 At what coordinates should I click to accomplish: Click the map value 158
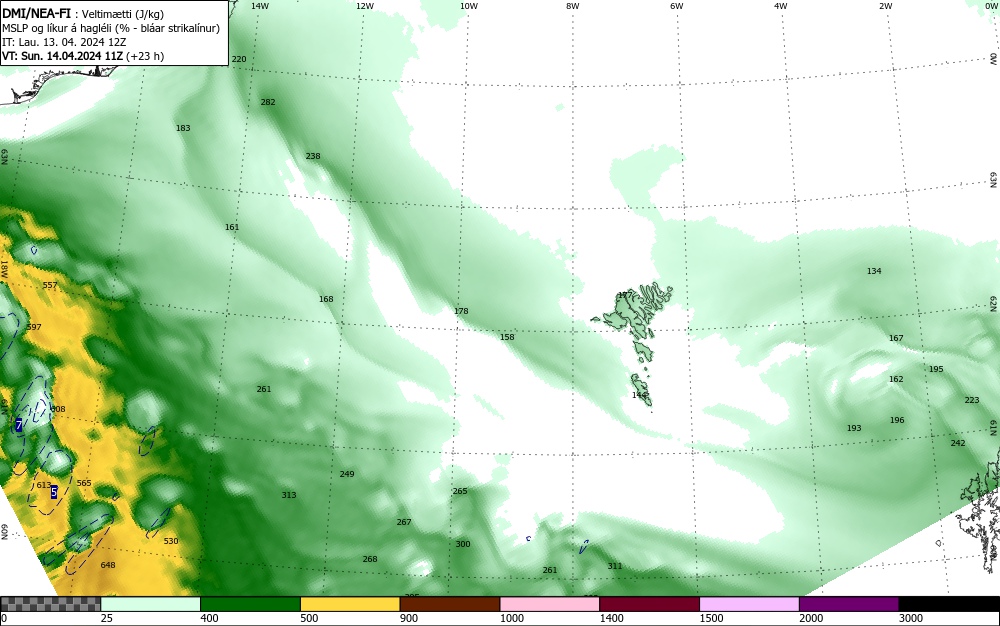(507, 337)
